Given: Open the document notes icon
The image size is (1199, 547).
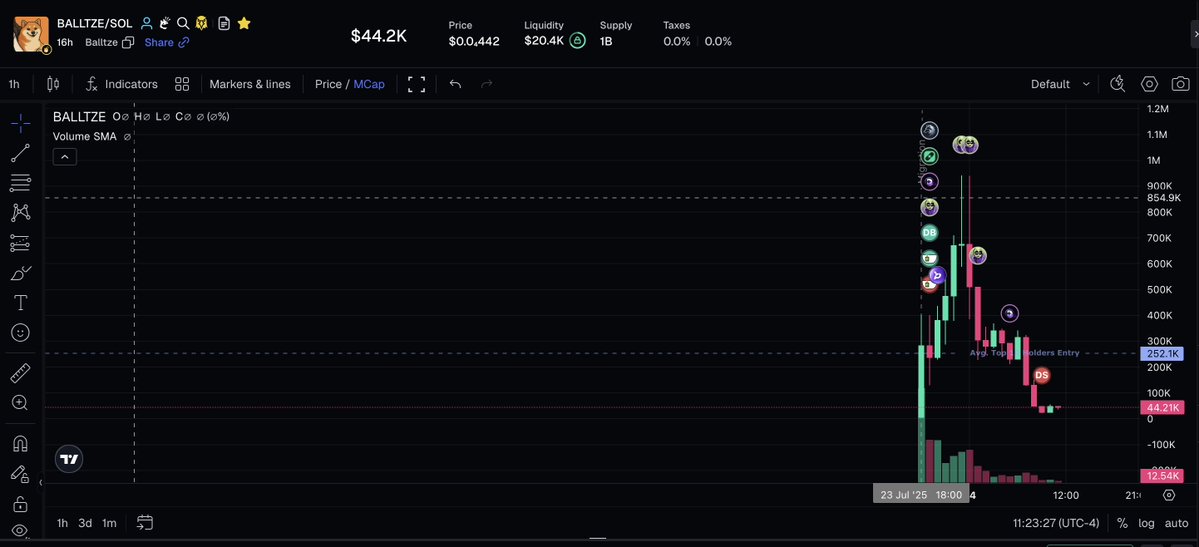Looking at the screenshot, I should 224,24.
